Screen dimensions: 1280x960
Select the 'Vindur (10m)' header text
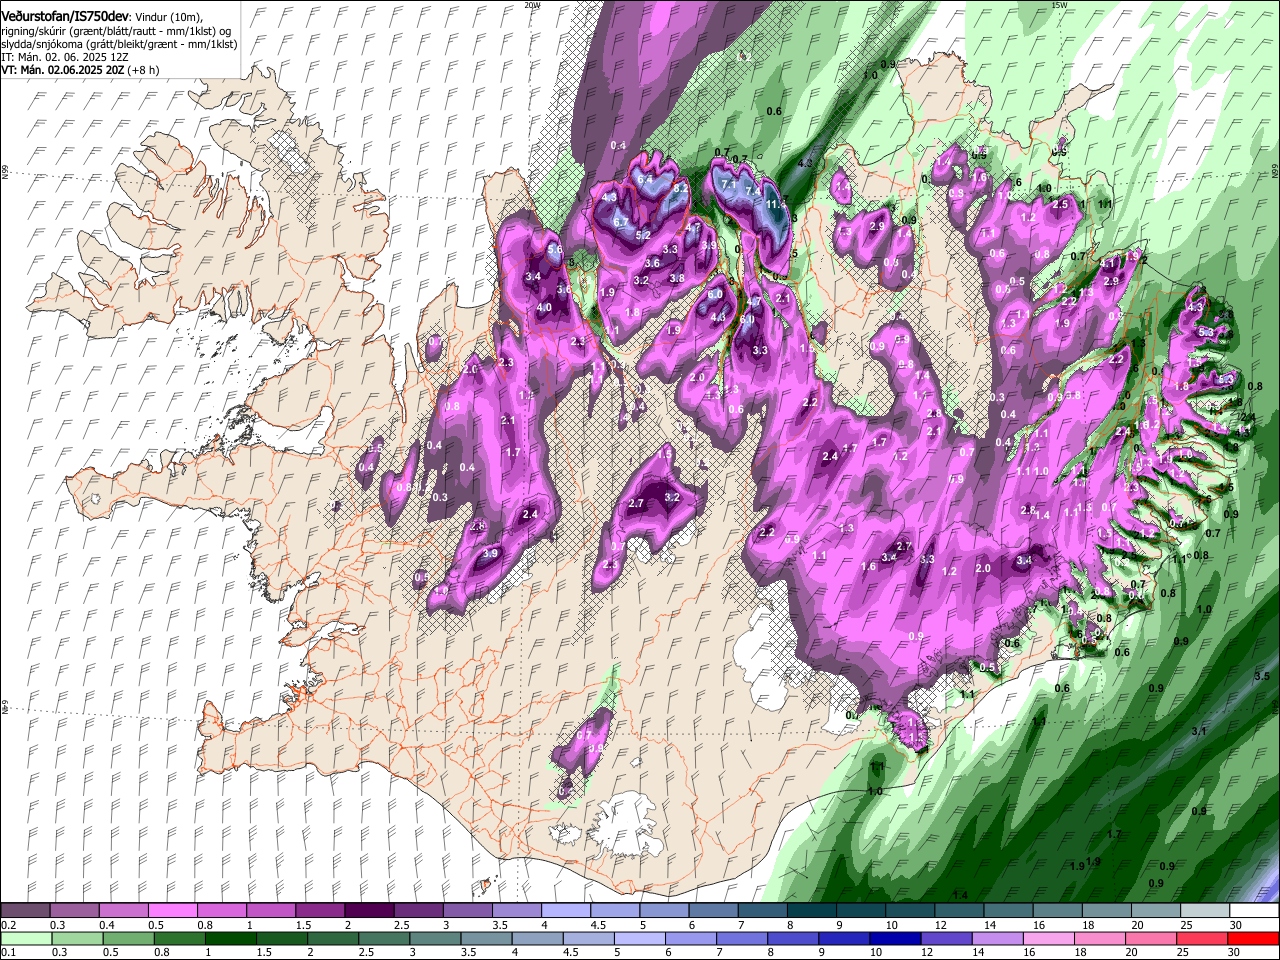[168, 17]
